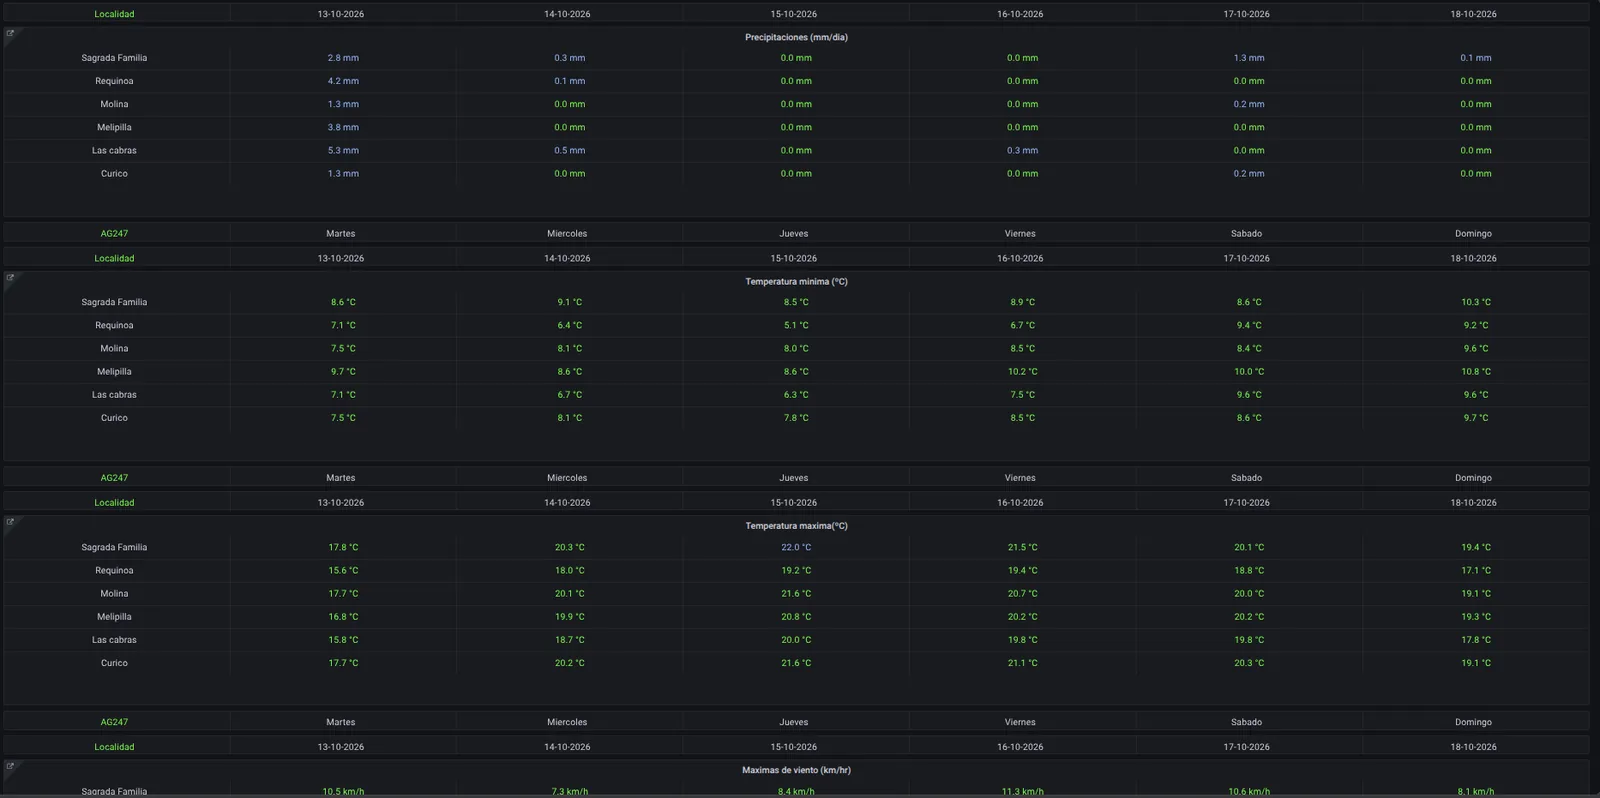Select the 21.5 °C Sagrada Familia maximum value

pos(1022,548)
